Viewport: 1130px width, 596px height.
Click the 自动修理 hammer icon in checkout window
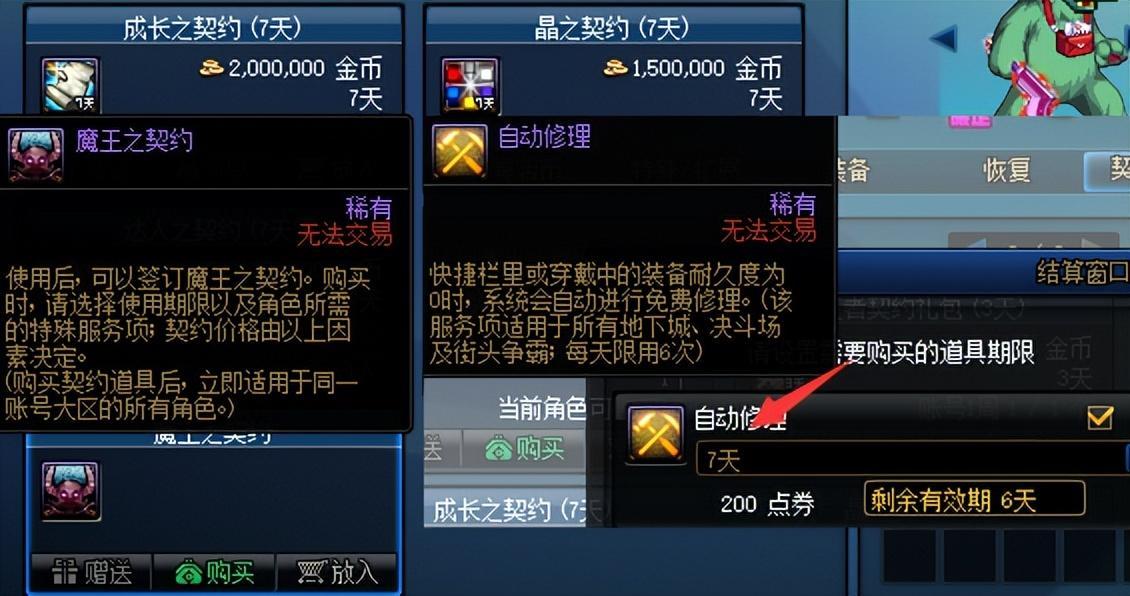[656, 433]
